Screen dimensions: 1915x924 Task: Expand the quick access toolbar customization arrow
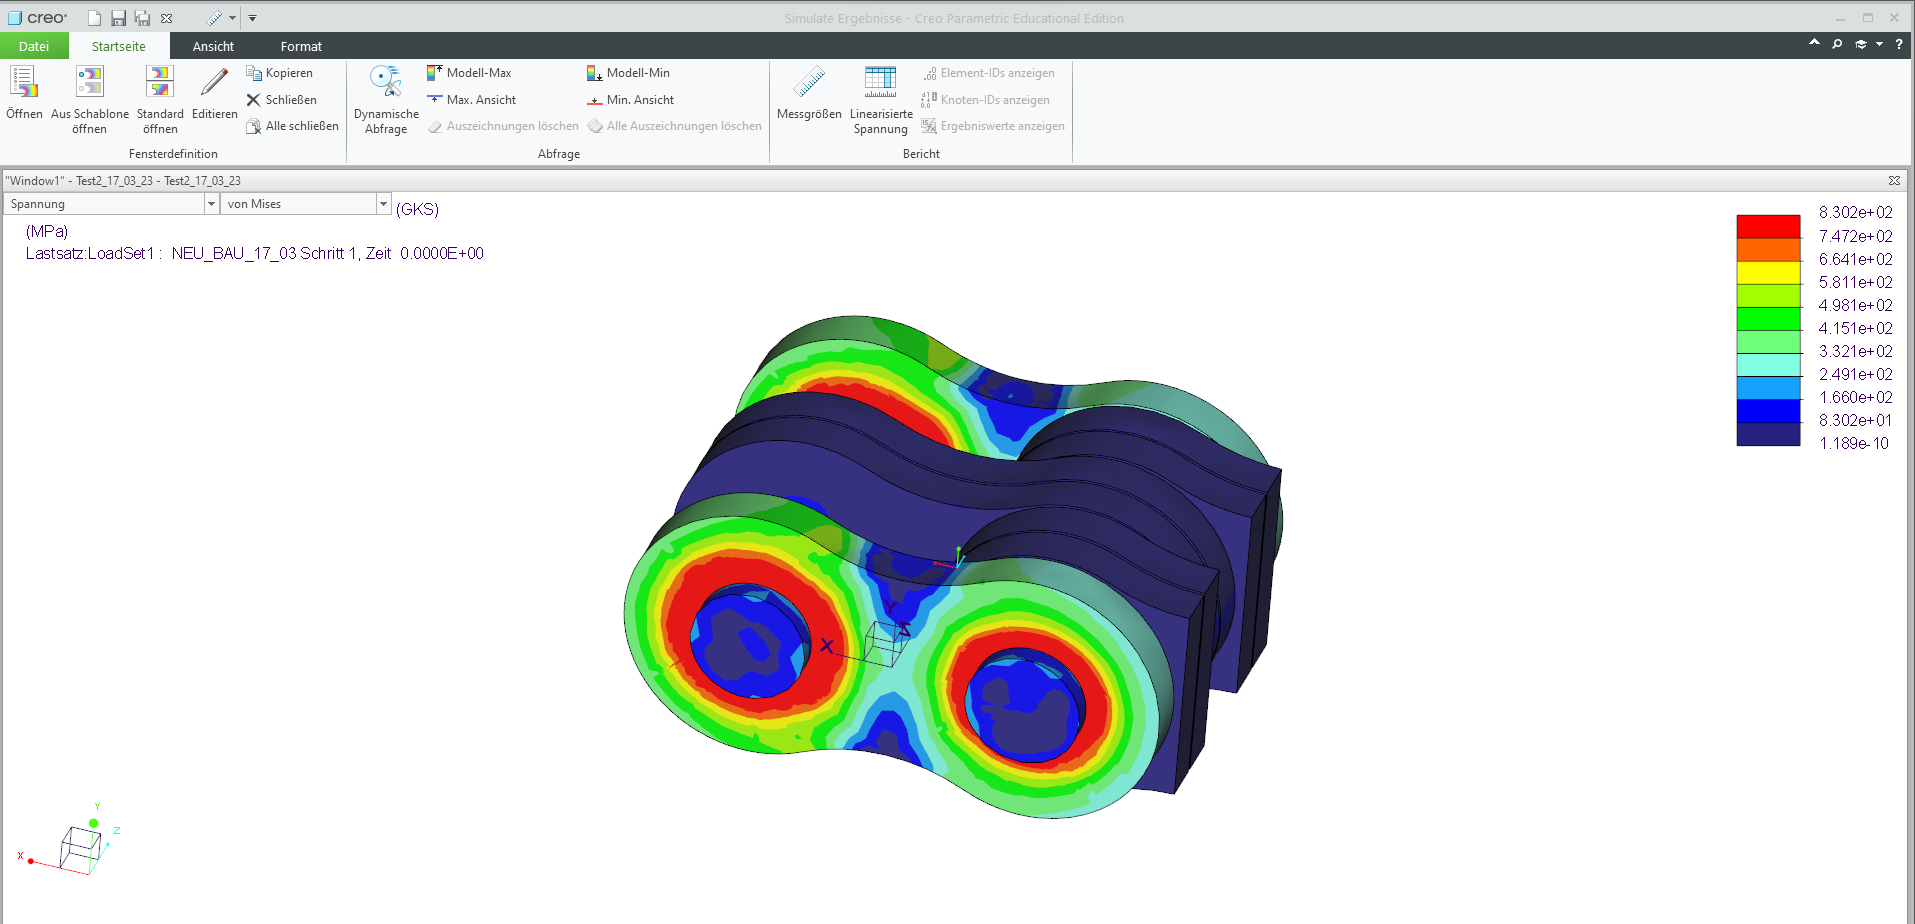click(252, 17)
